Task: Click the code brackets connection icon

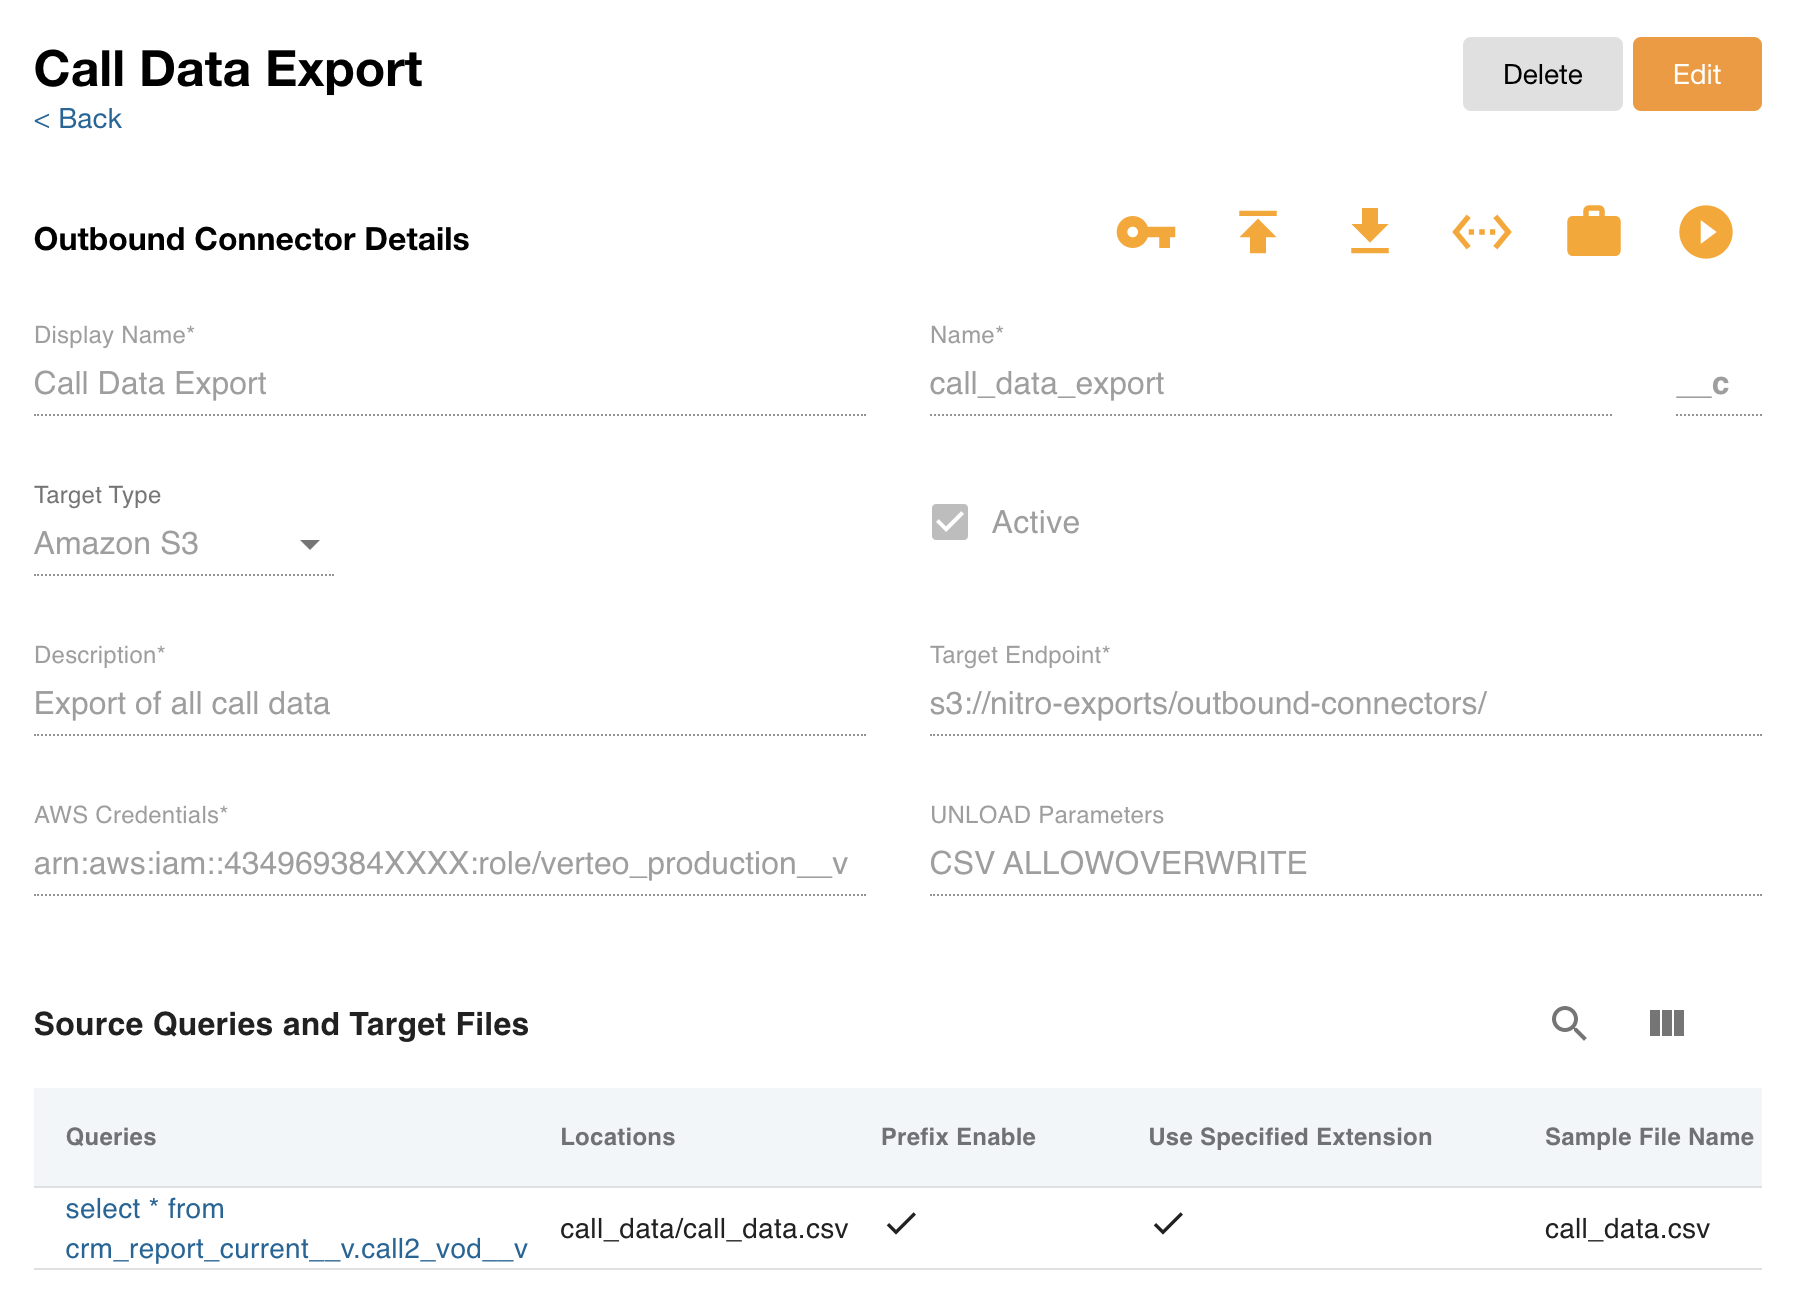Action: click(1481, 233)
